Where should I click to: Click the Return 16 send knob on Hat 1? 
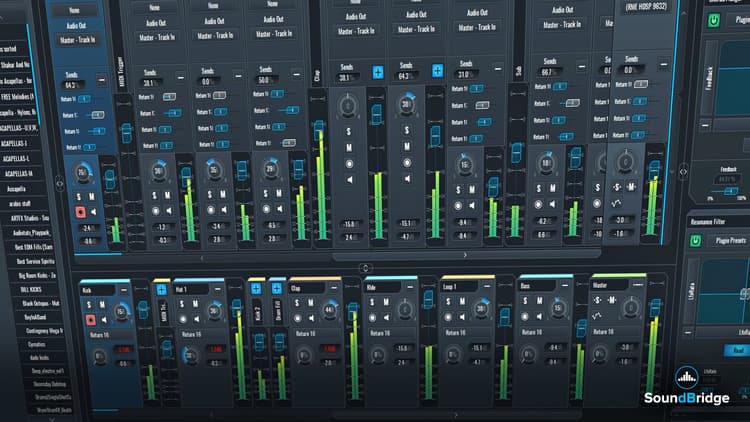(x=190, y=355)
